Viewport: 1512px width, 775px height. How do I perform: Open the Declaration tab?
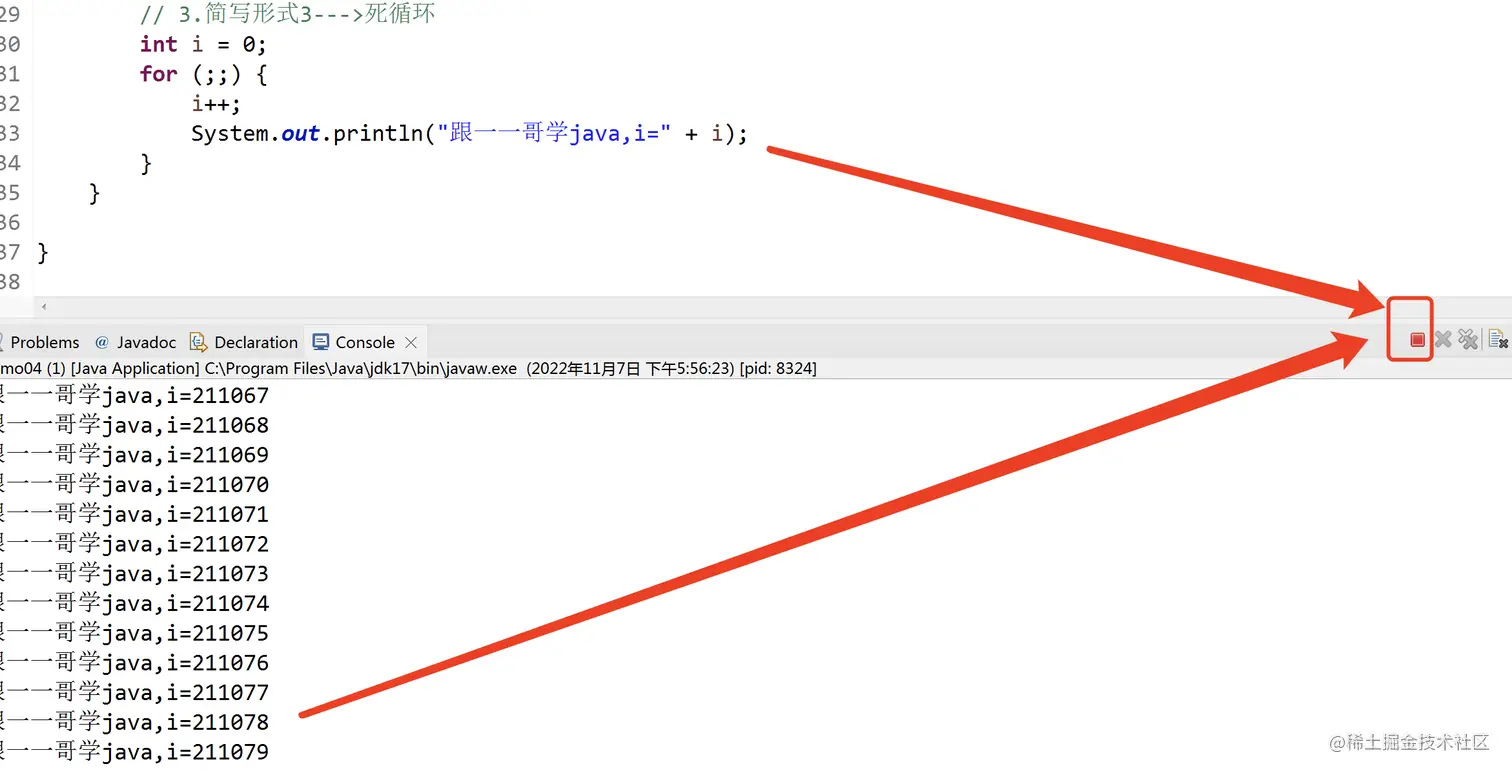[244, 342]
